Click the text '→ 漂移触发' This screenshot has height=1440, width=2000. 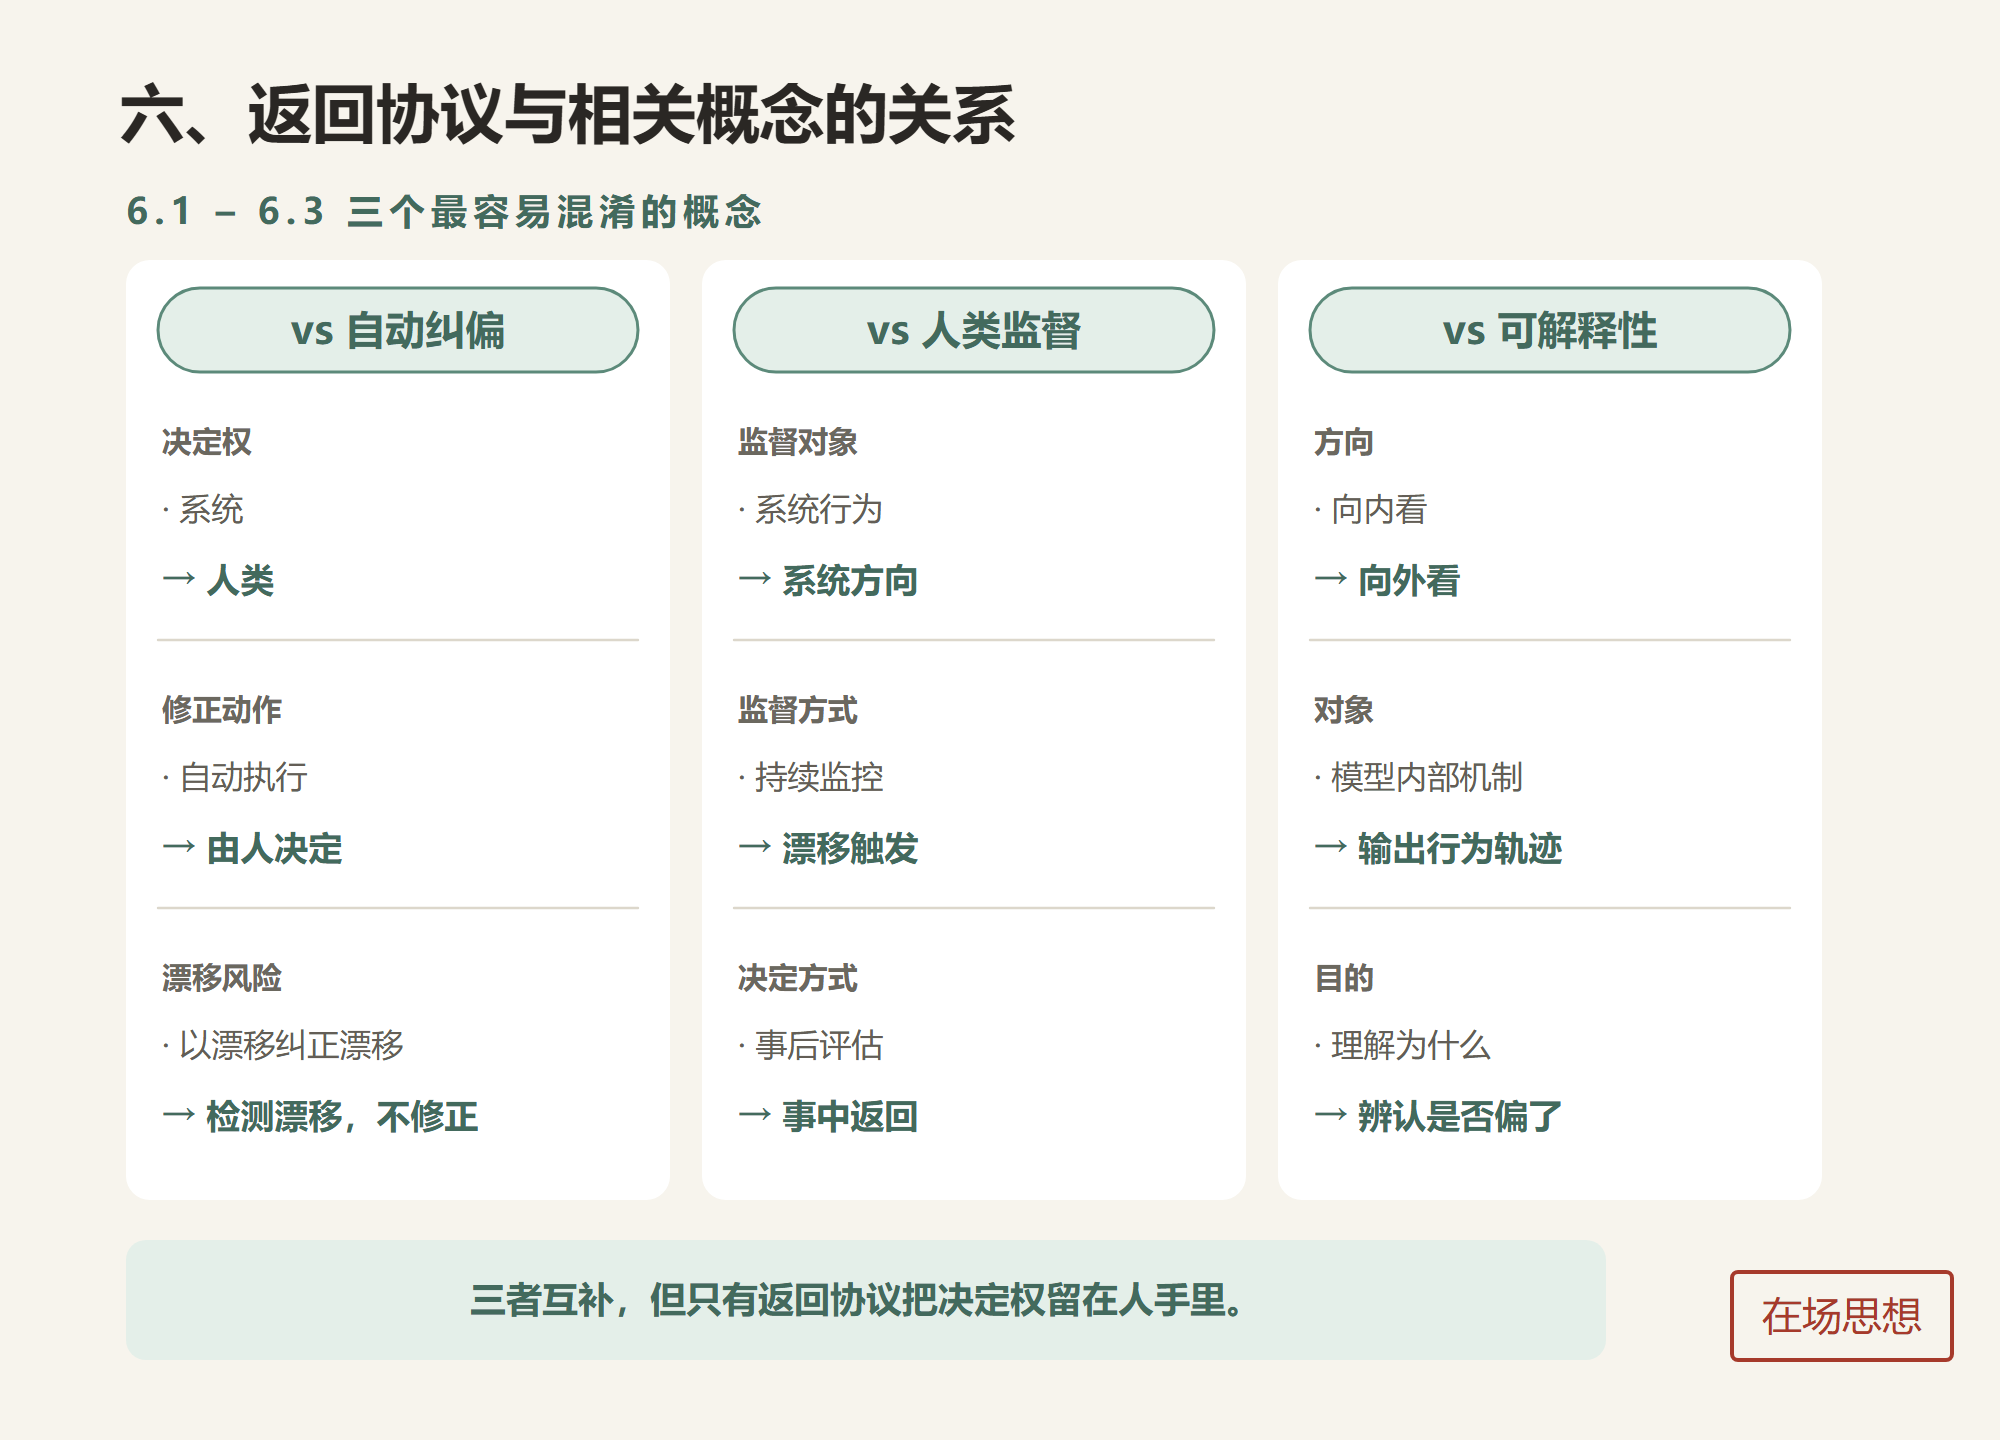tap(828, 848)
